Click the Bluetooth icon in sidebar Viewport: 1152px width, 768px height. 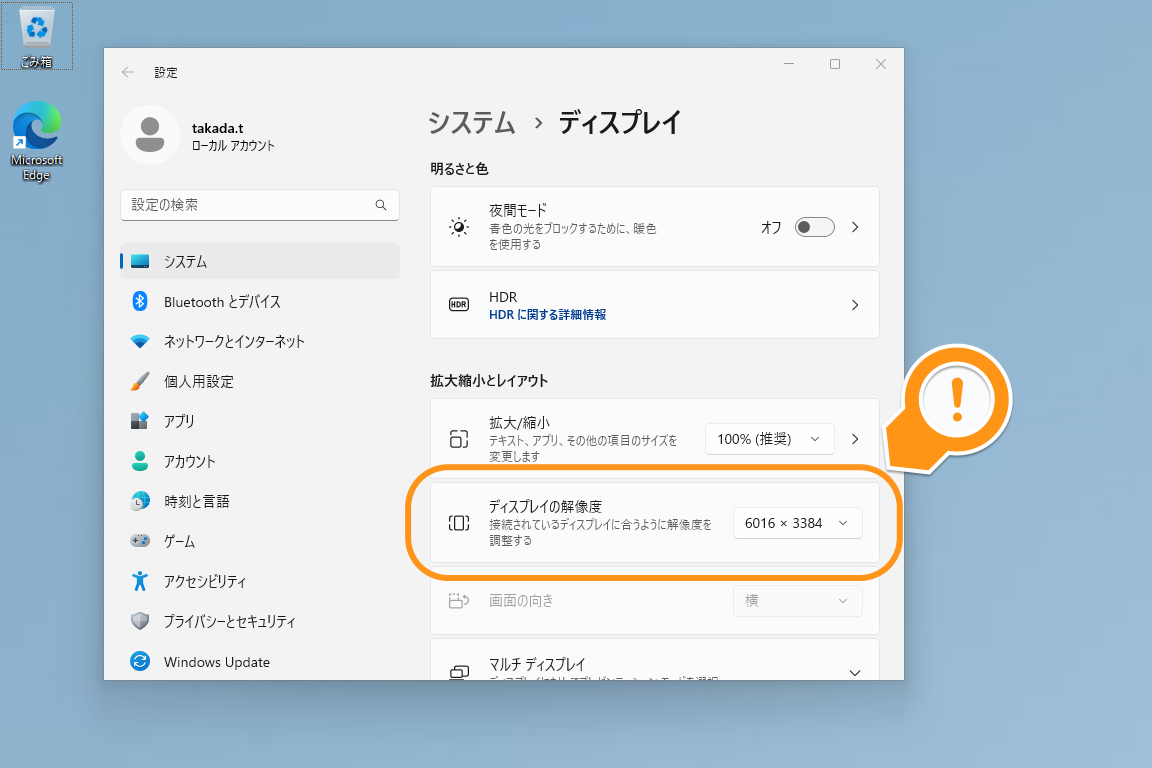point(140,301)
